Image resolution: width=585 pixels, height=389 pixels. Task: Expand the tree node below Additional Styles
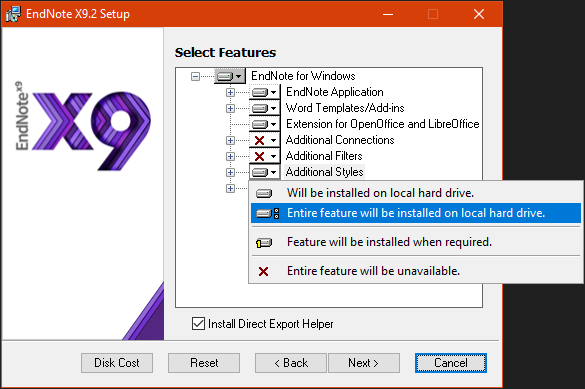click(x=230, y=189)
